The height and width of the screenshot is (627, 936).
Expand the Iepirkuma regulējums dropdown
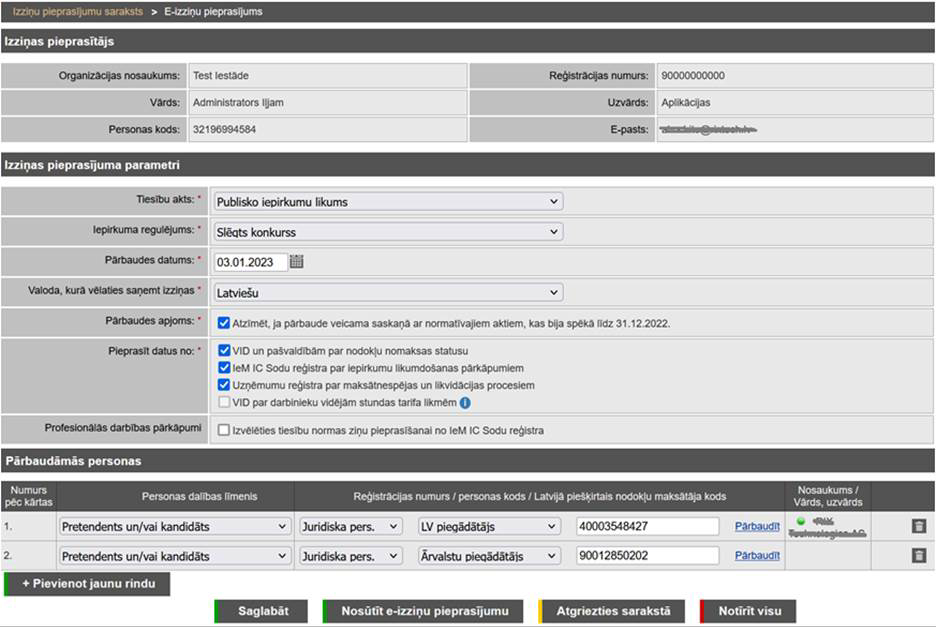tap(389, 232)
